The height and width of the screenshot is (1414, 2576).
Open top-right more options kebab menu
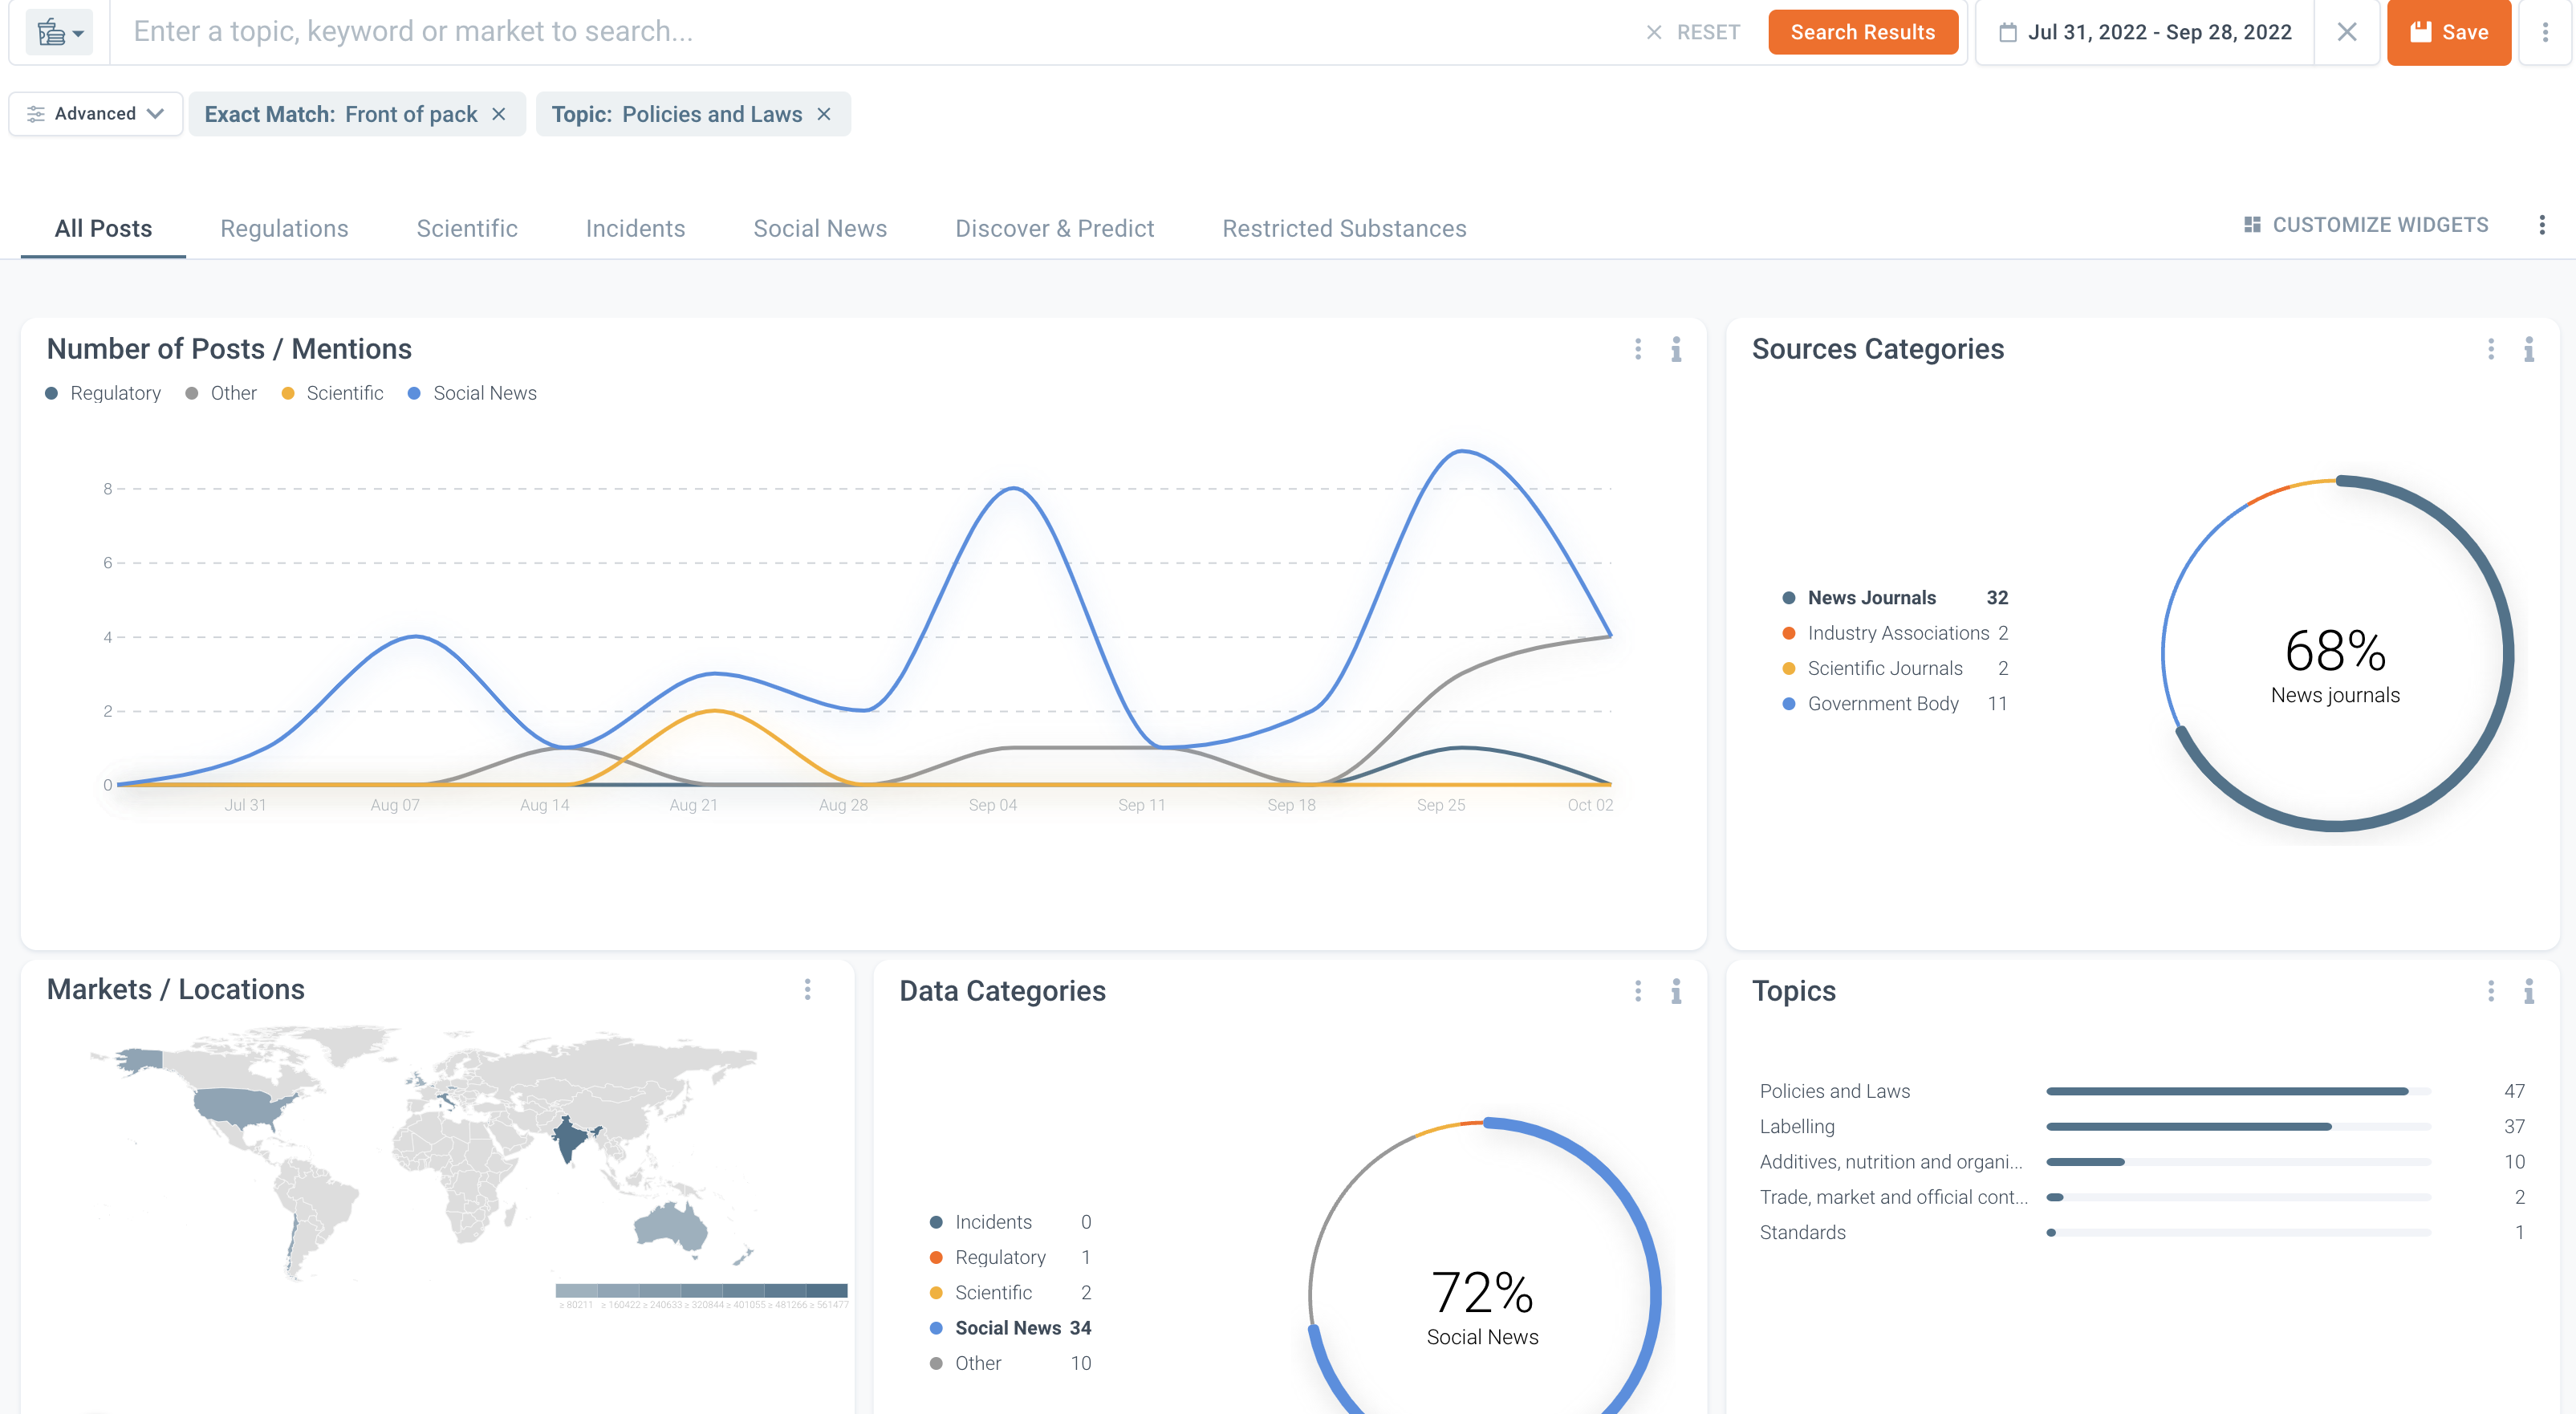coord(2545,32)
